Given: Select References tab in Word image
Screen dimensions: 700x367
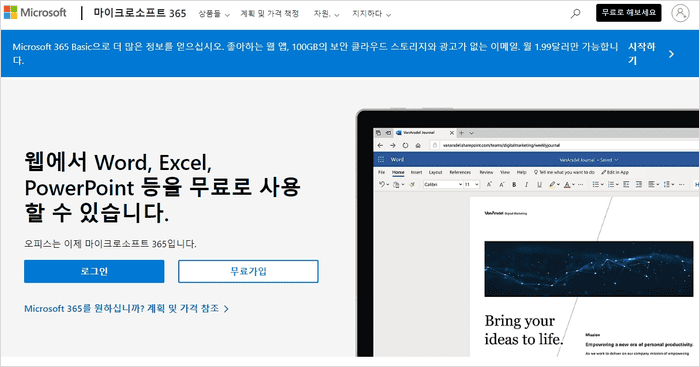Looking at the screenshot, I should tap(460, 172).
